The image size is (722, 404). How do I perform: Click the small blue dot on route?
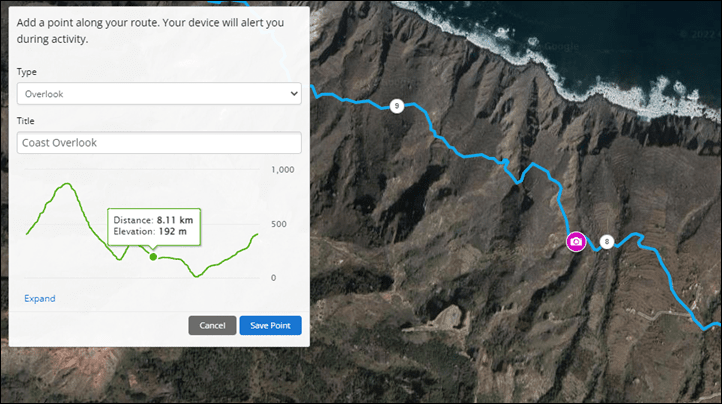click(506, 161)
